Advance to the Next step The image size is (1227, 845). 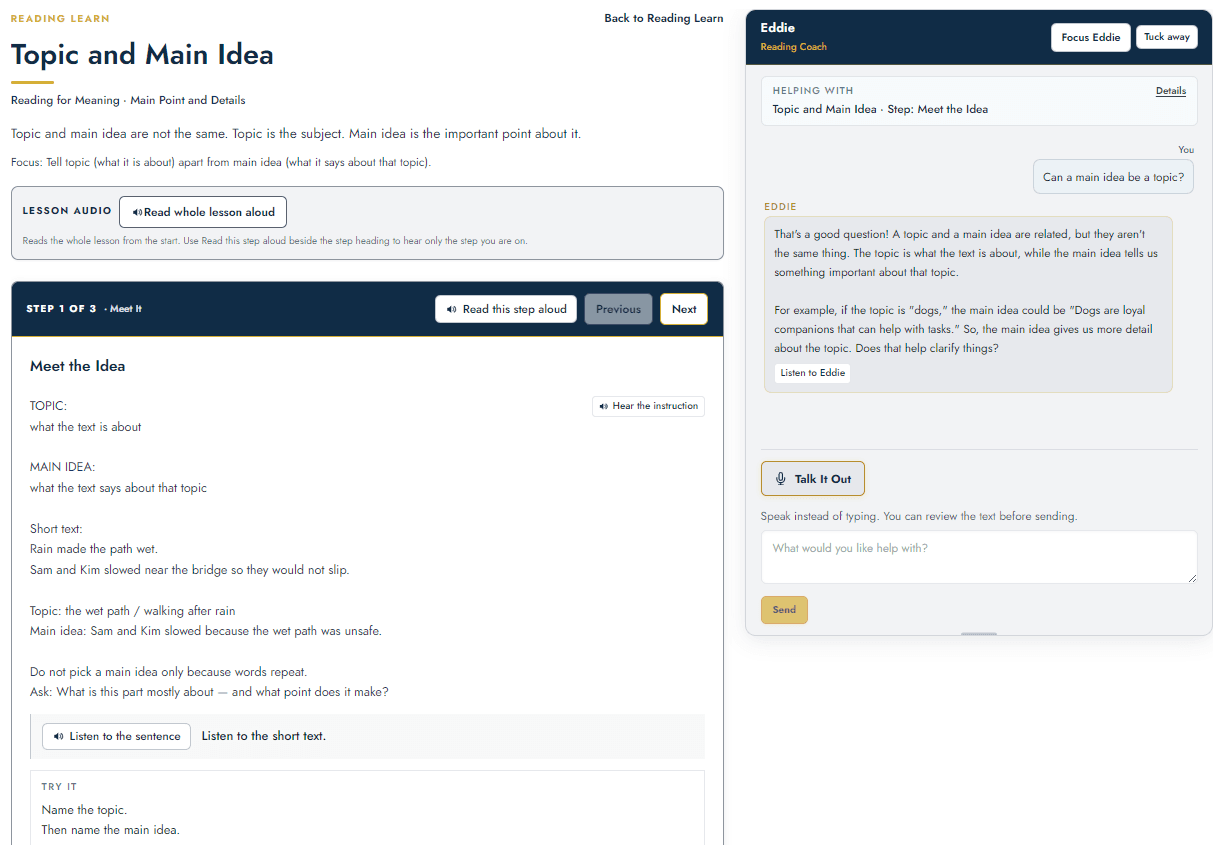pyautogui.click(x=684, y=309)
